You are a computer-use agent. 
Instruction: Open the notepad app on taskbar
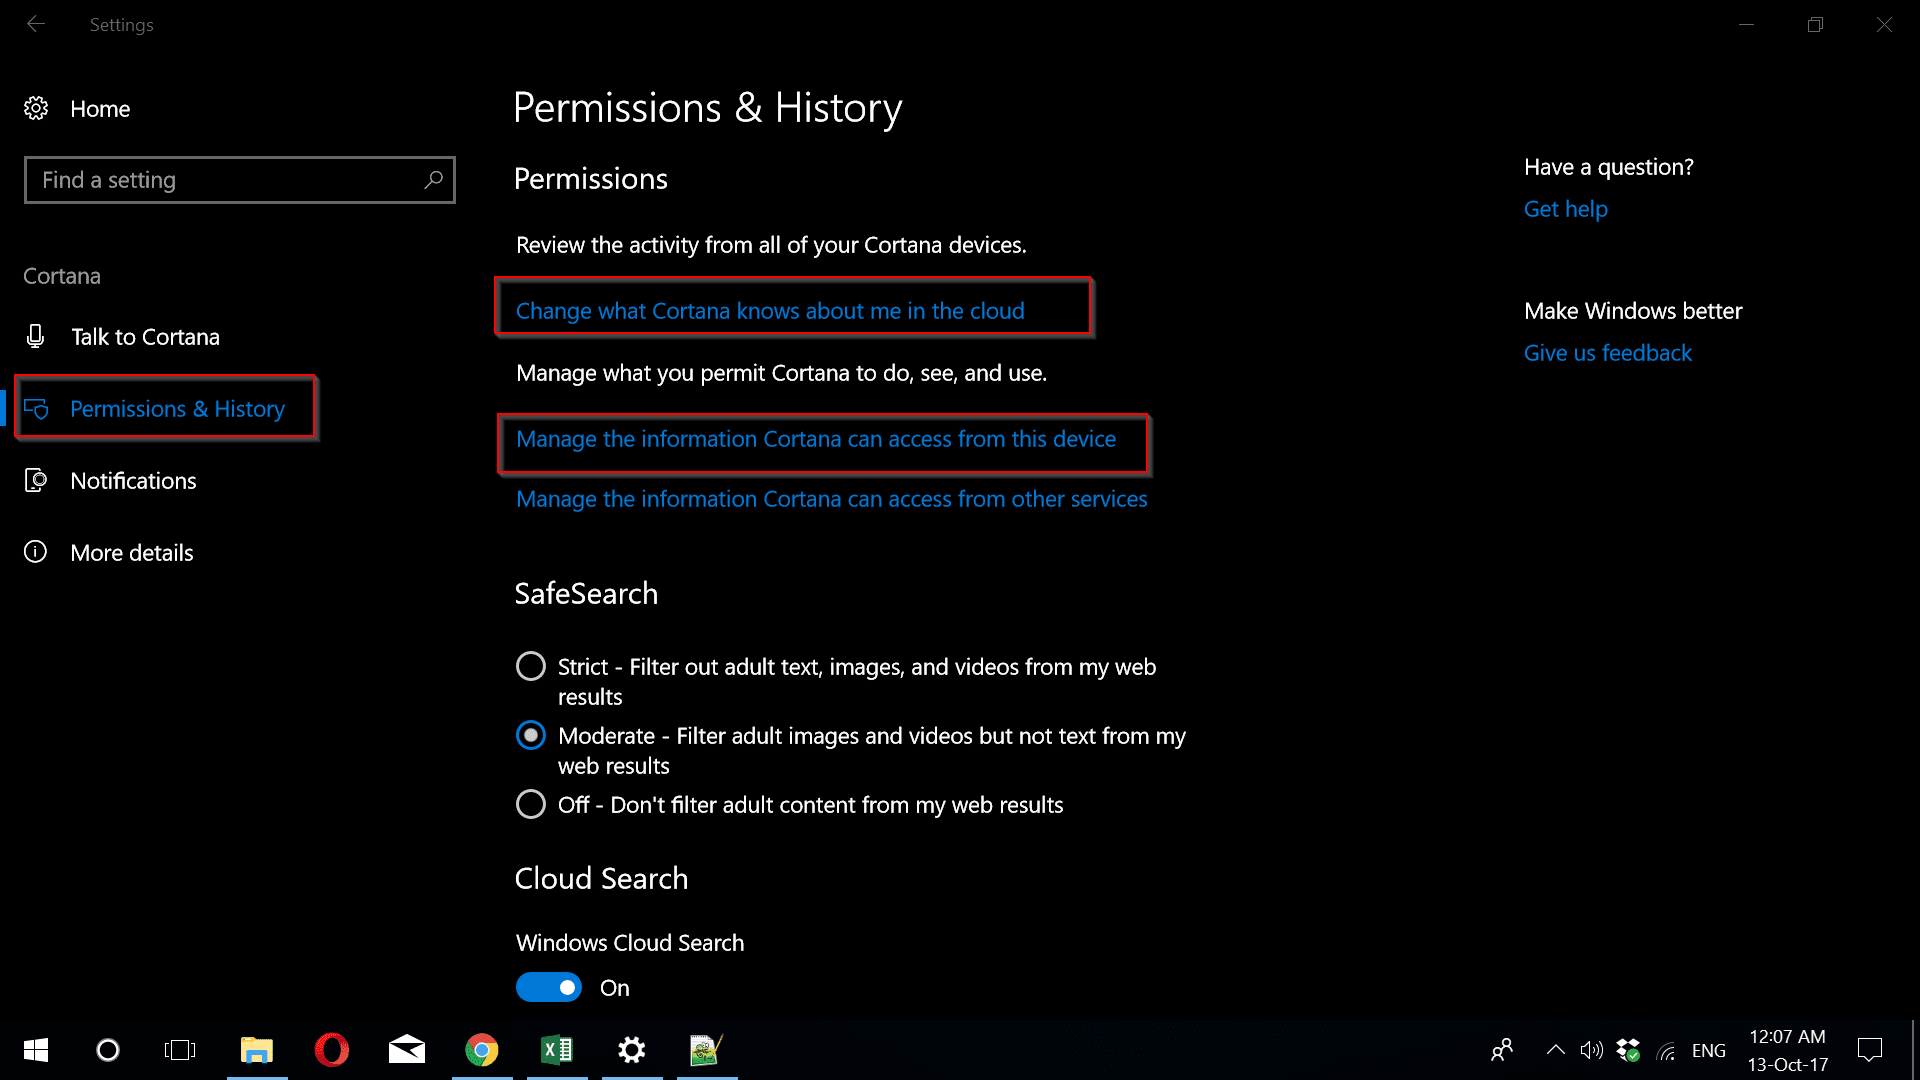(707, 1050)
